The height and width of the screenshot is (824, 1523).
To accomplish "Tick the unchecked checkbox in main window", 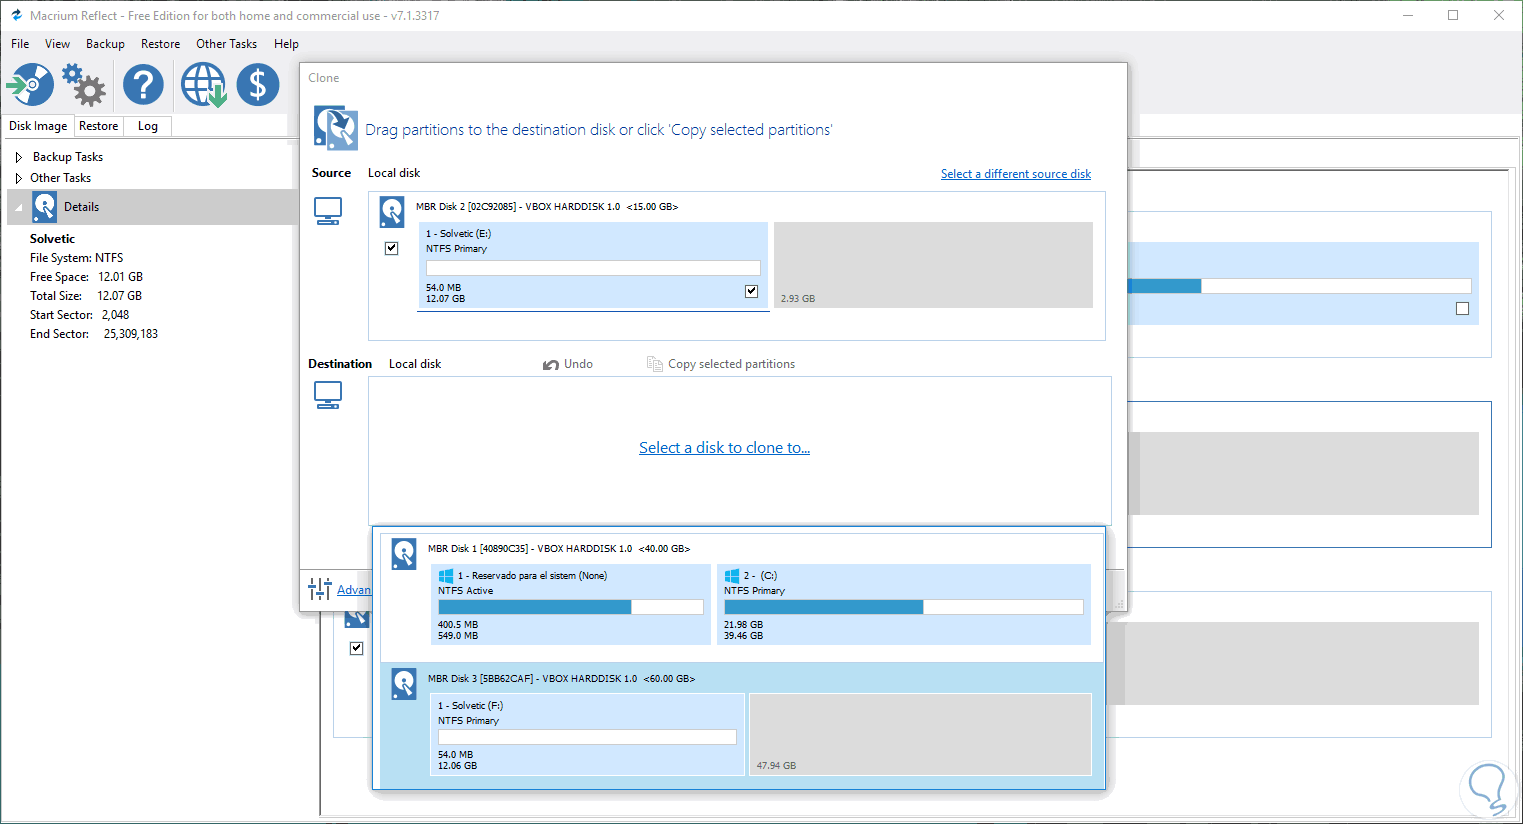I will pos(1462,309).
